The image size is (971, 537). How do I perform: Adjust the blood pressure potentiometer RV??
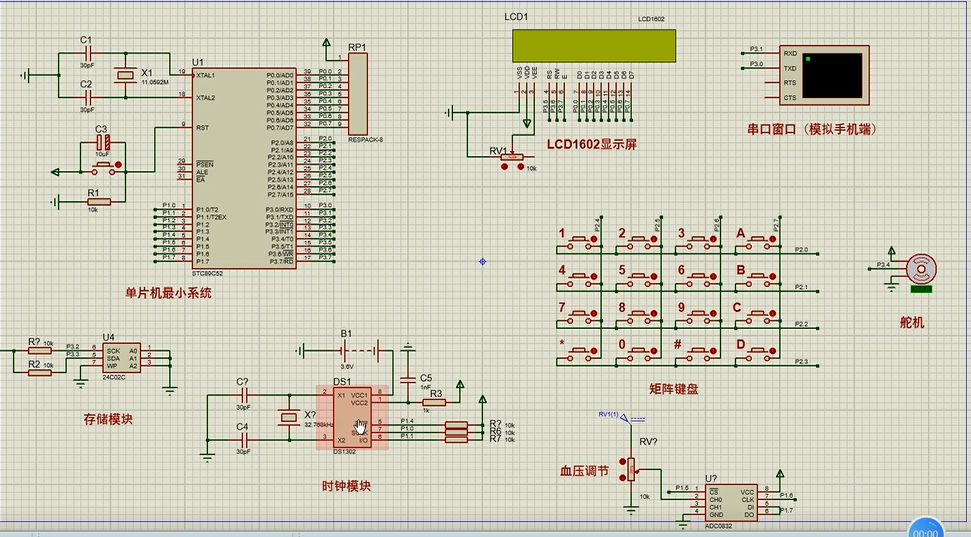[629, 466]
